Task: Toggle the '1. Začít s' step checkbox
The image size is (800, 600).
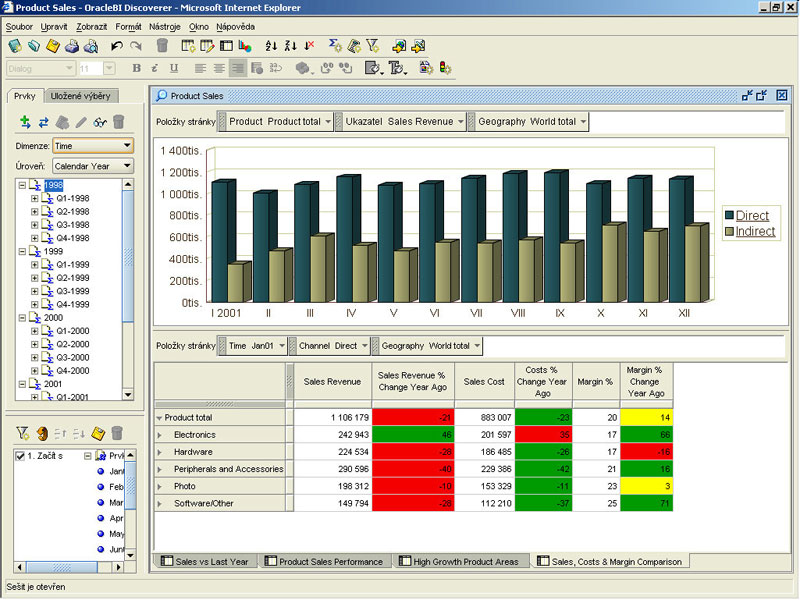Action: pos(20,456)
